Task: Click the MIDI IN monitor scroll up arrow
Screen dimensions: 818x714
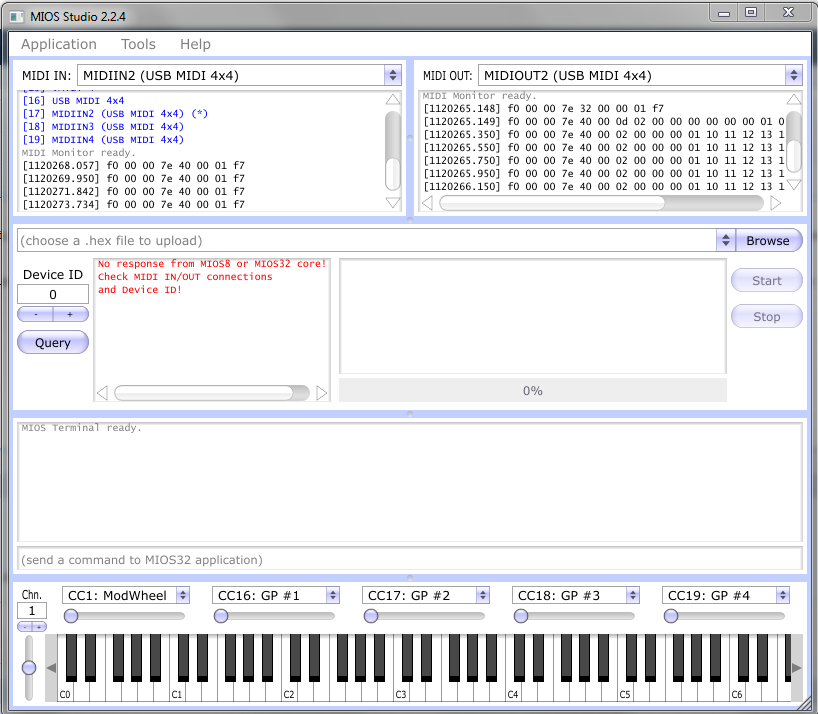Action: click(x=393, y=100)
